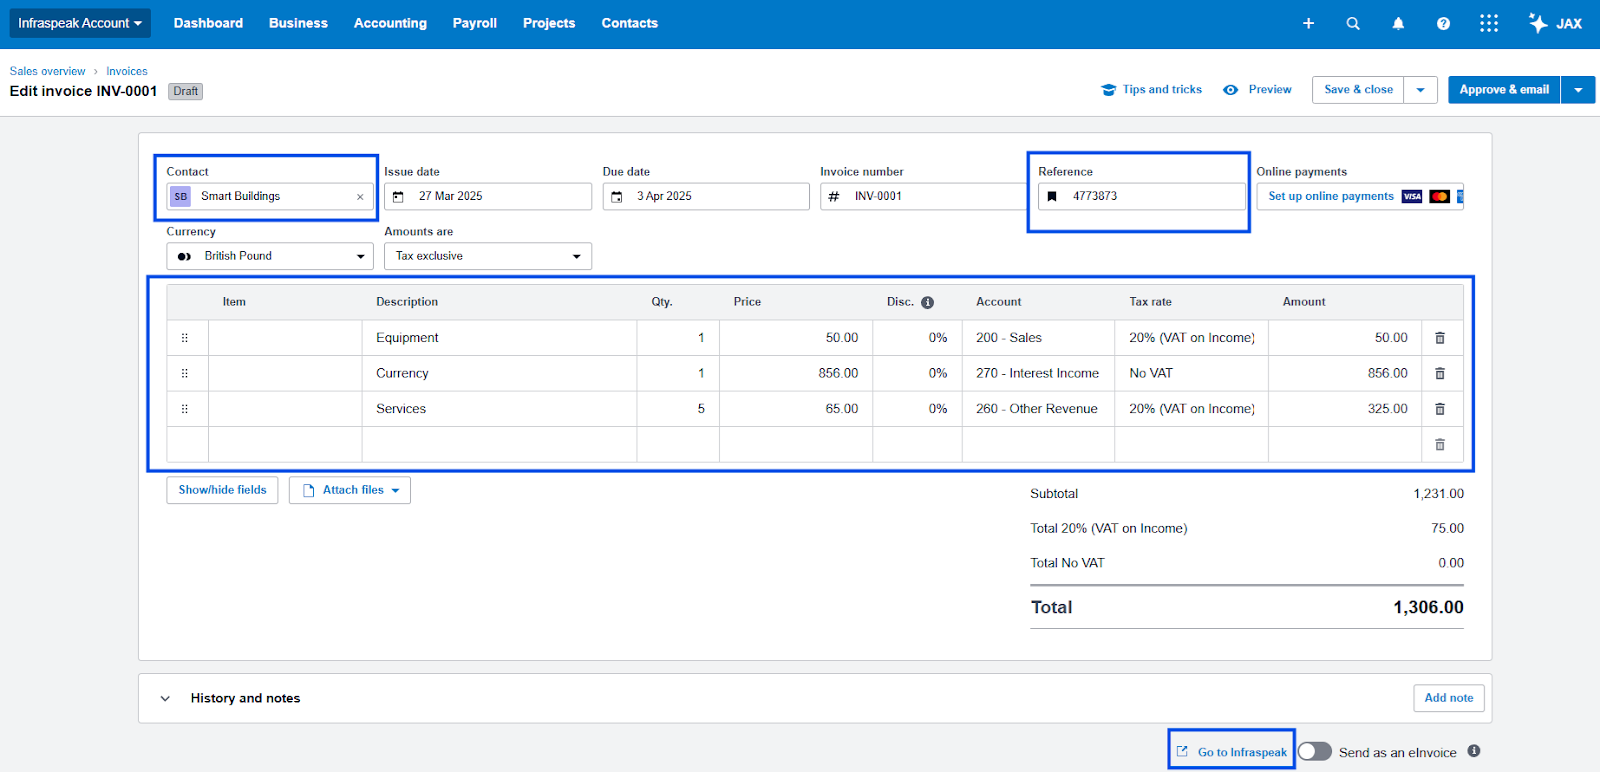Click the Preview eye icon
This screenshot has height=772, width=1602.
[x=1231, y=90]
